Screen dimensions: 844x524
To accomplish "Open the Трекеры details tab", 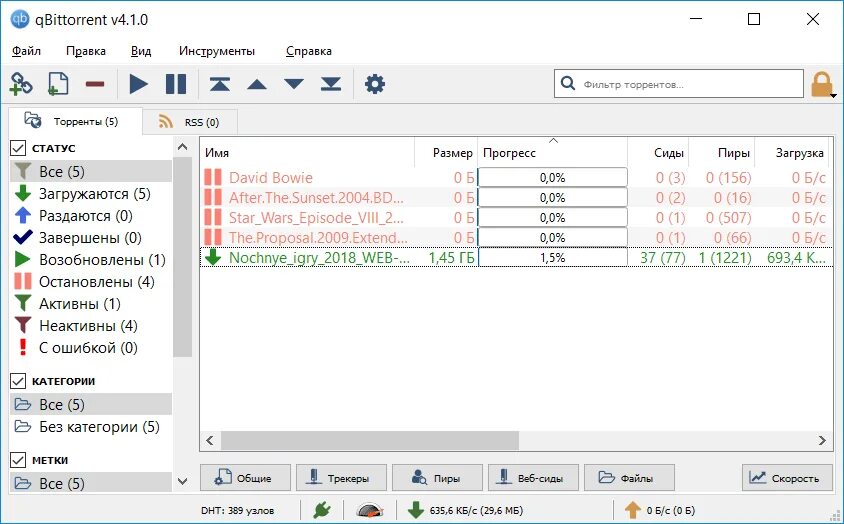I will (341, 478).
